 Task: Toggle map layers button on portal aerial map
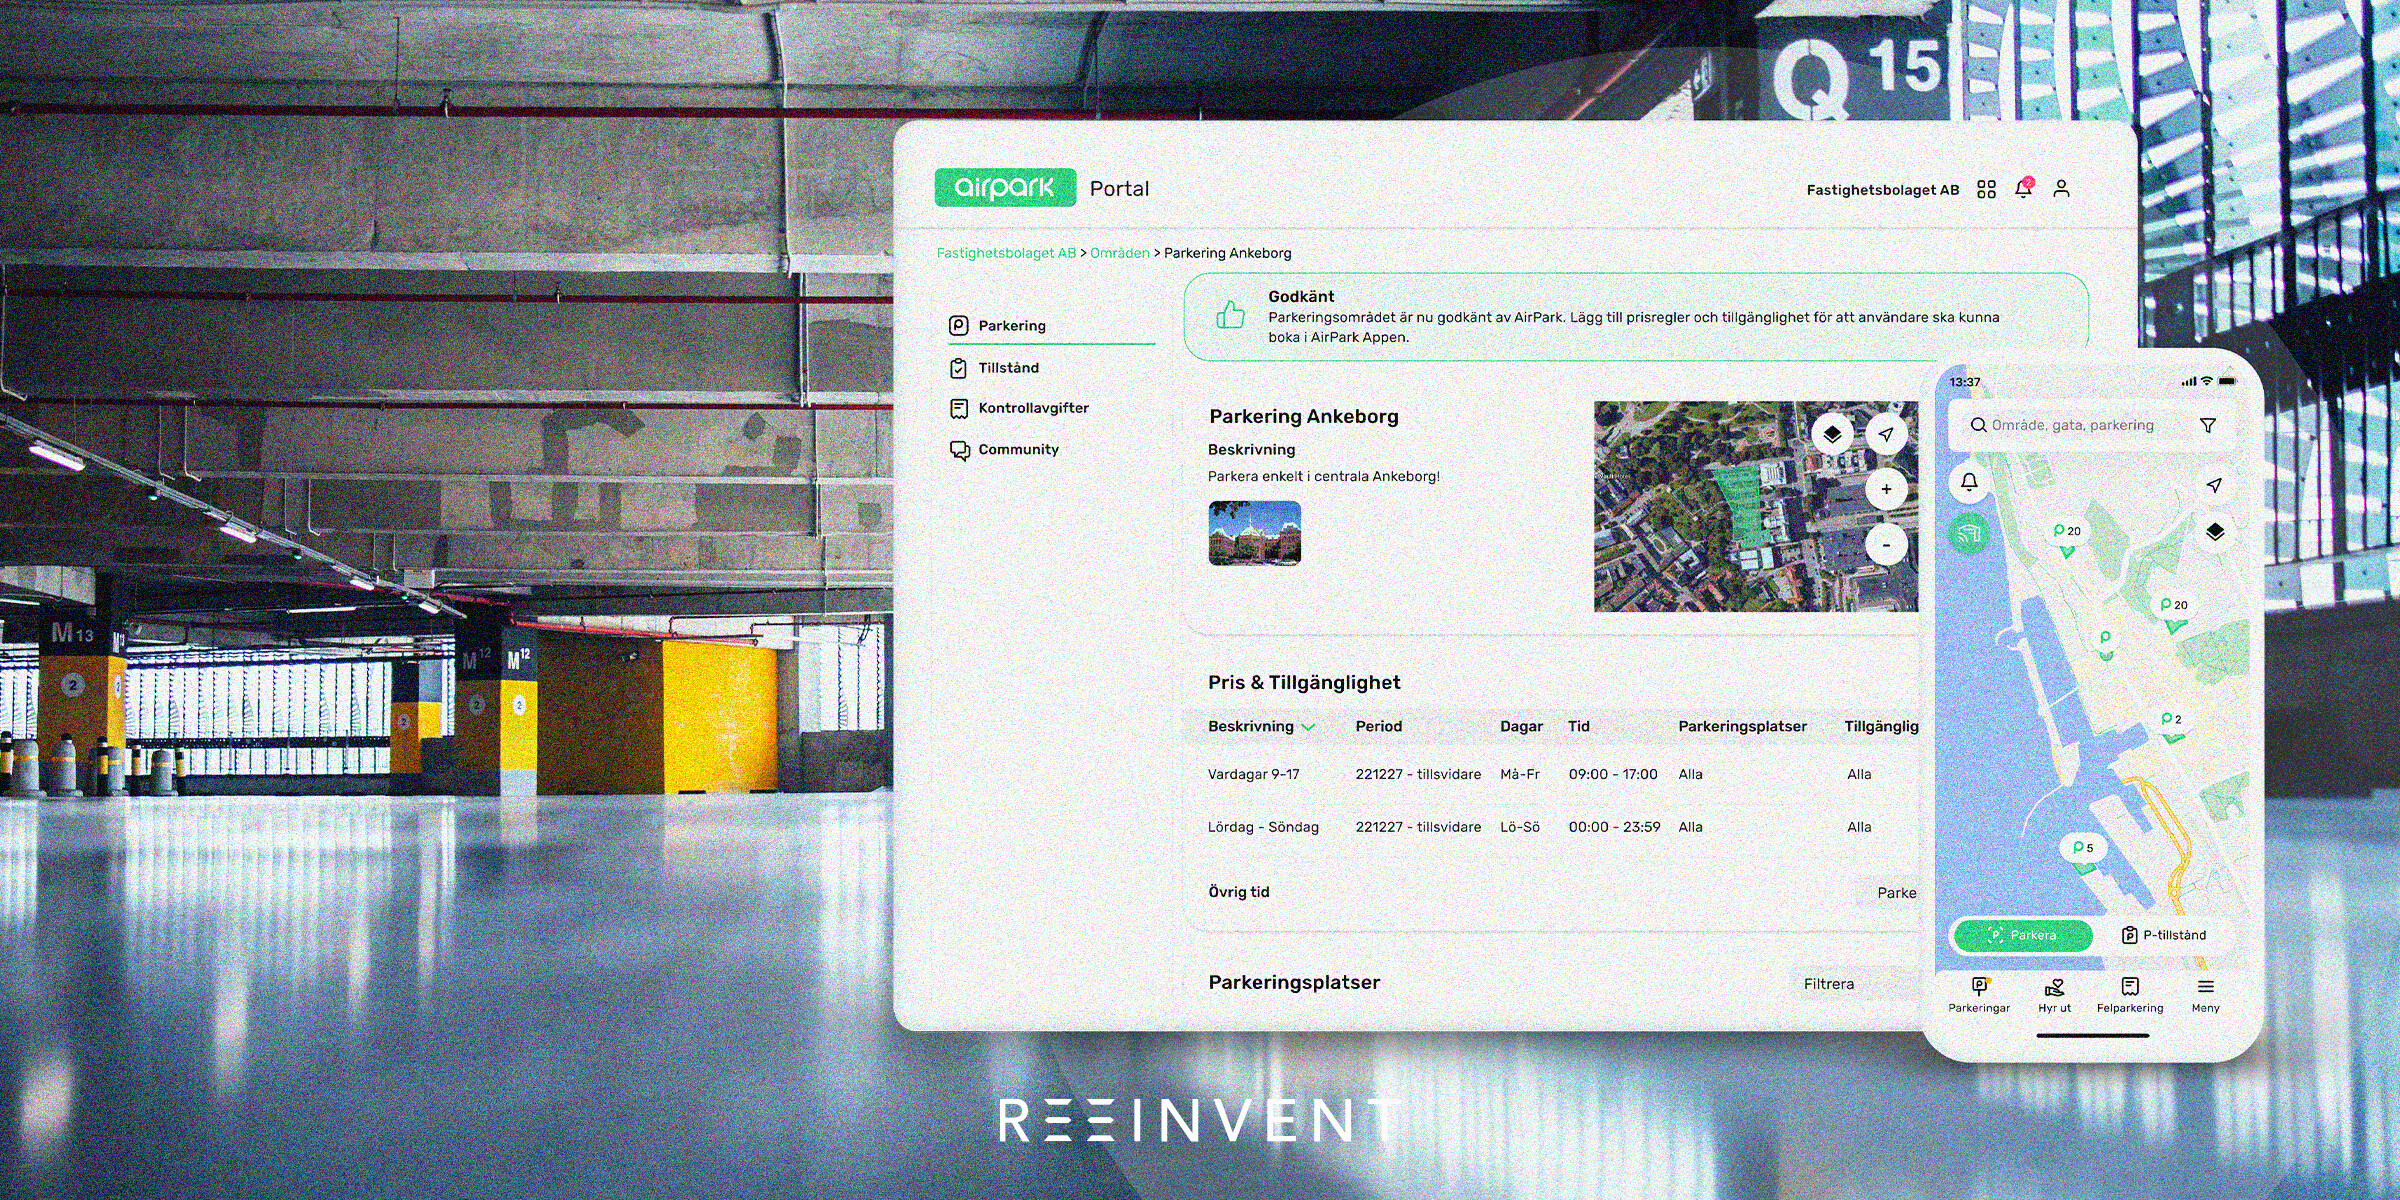pos(1832,434)
